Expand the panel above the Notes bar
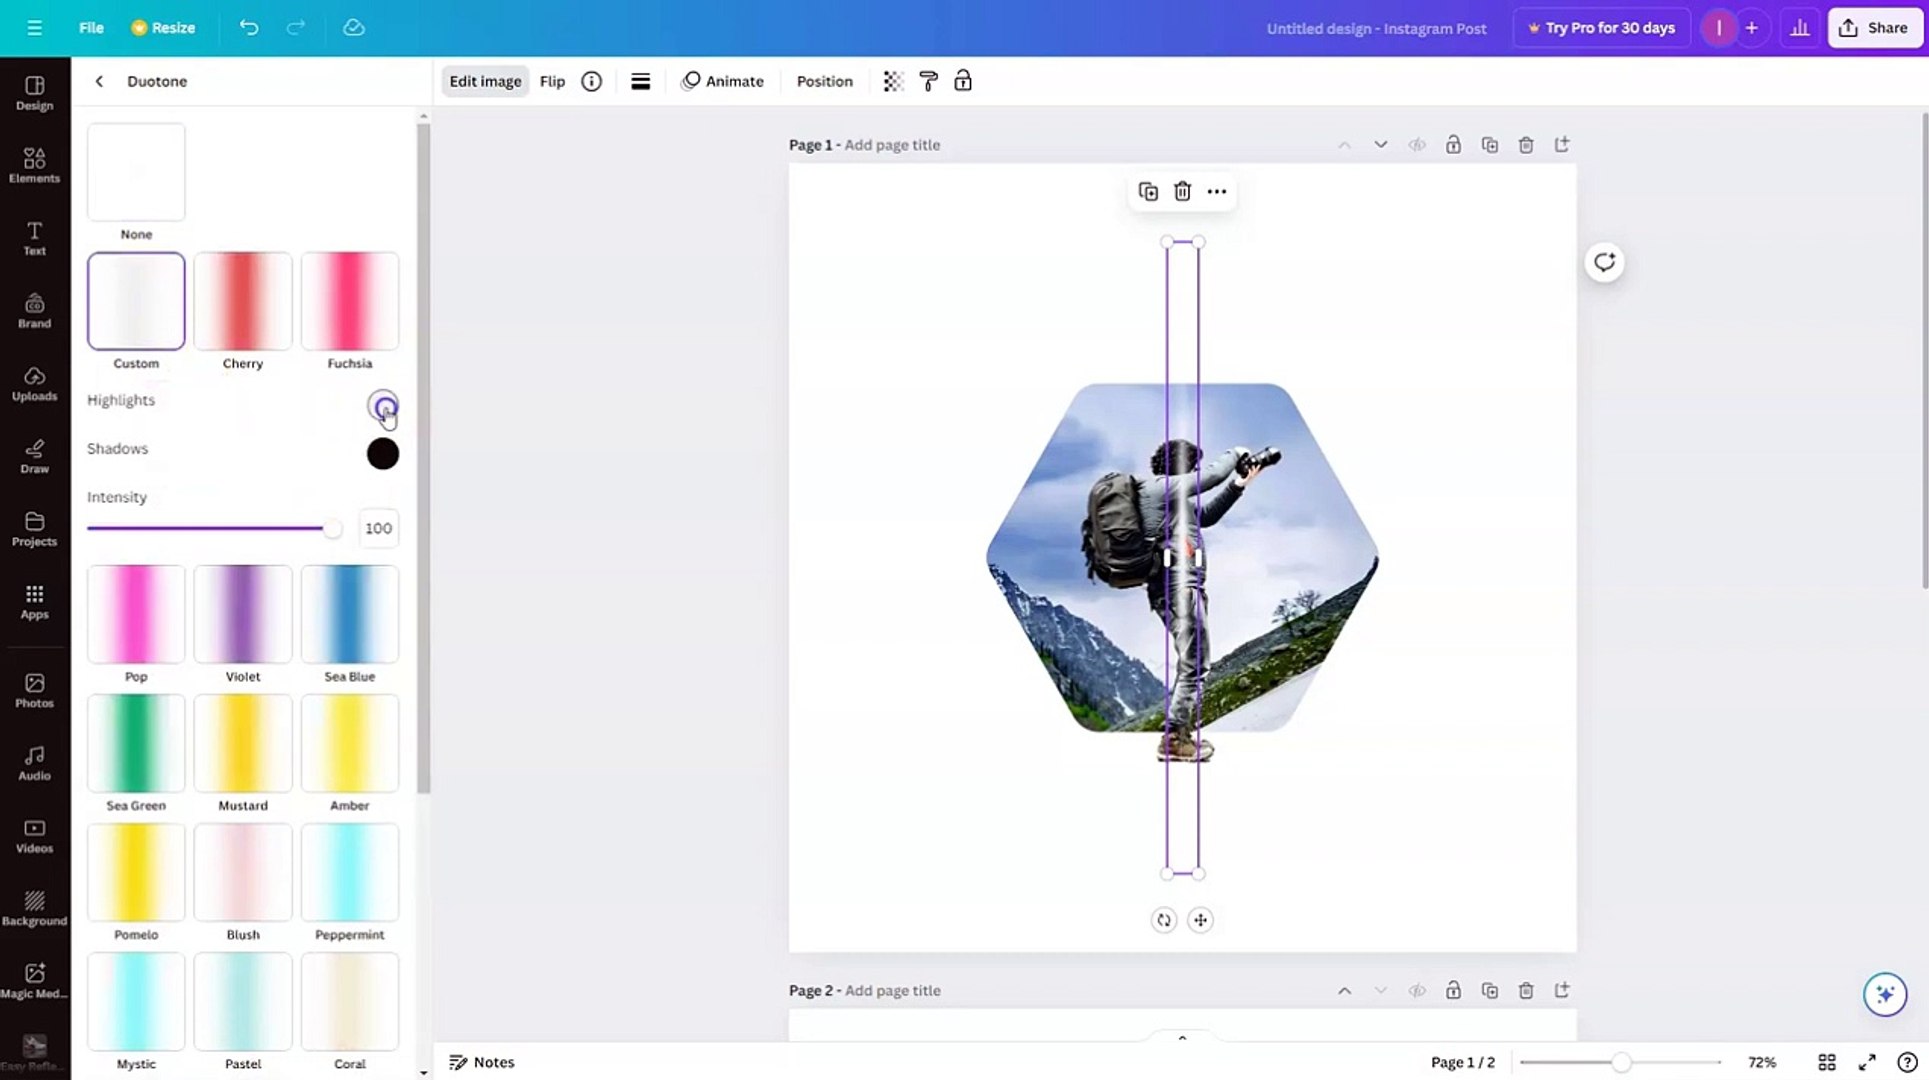This screenshot has width=1929, height=1080. (1181, 1037)
